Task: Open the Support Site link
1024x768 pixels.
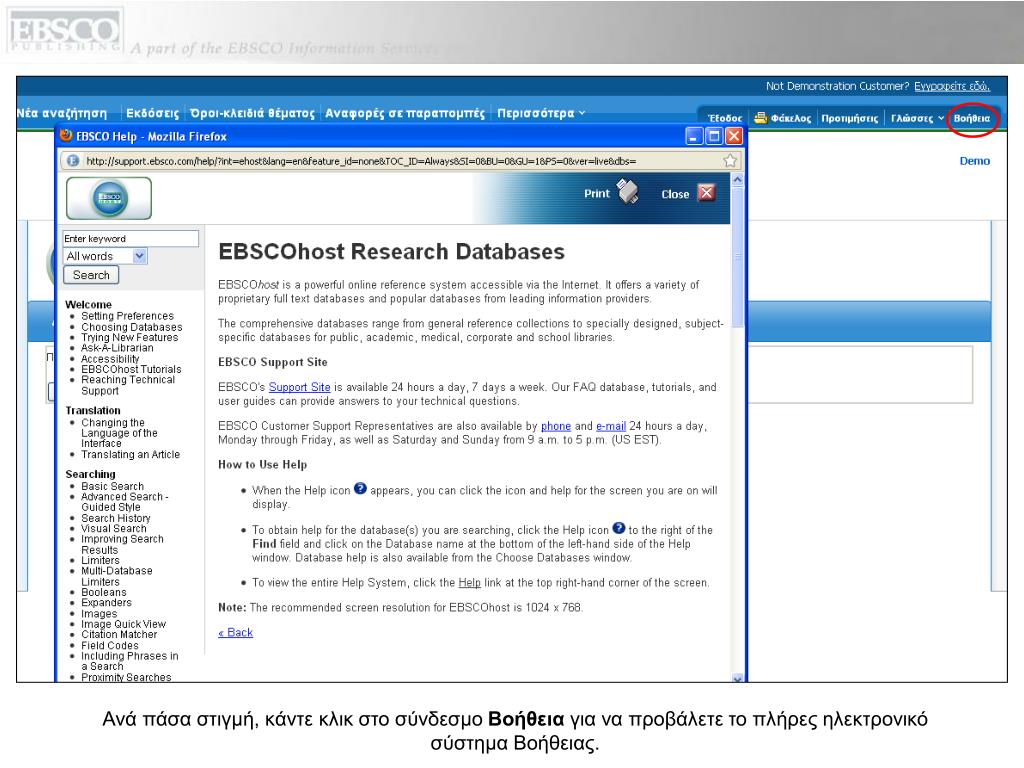Action: coord(299,387)
